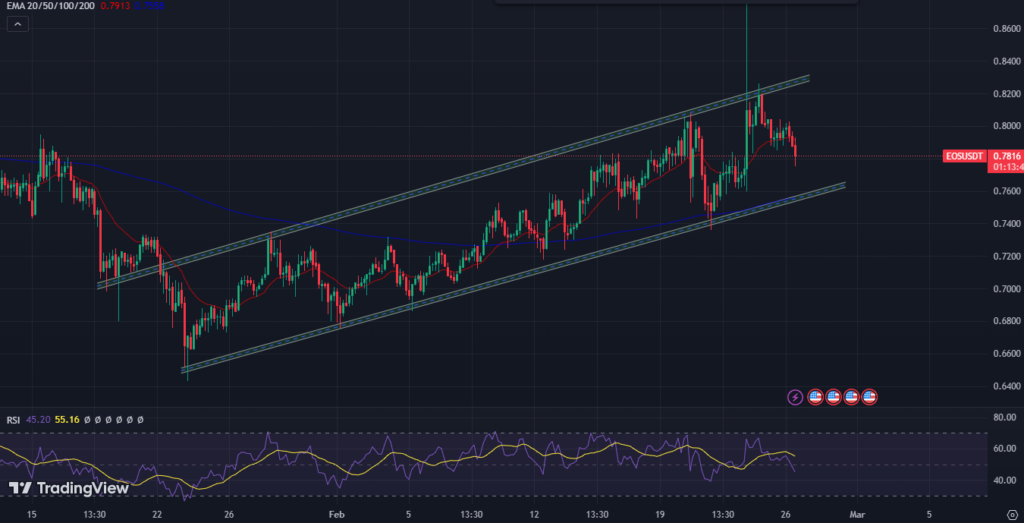Open the second US flag economic event

(833, 396)
